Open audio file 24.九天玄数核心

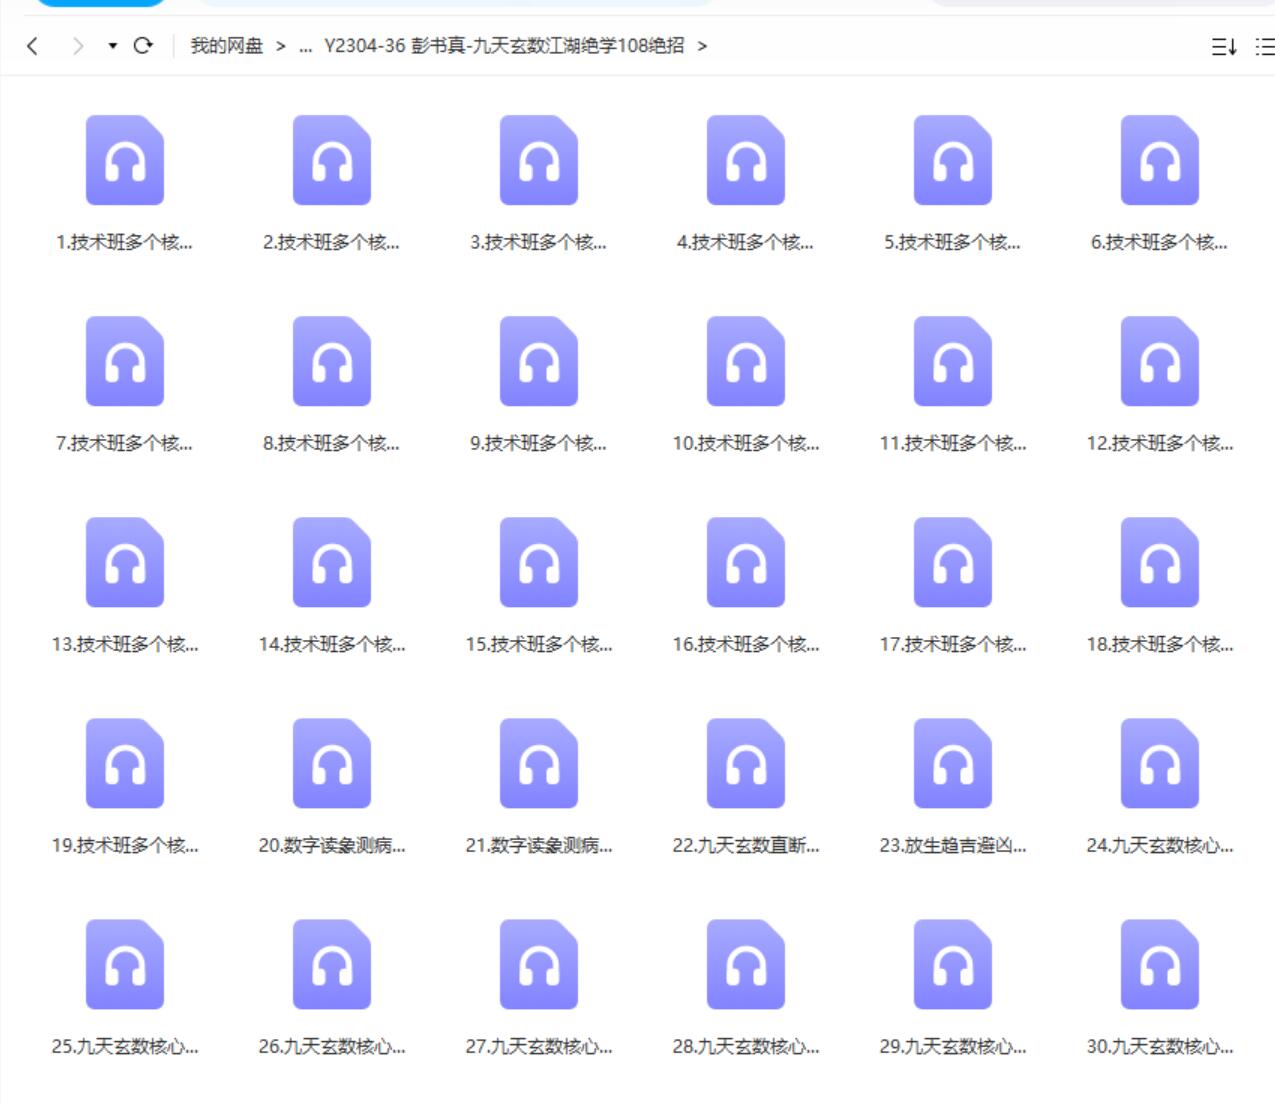1160,764
